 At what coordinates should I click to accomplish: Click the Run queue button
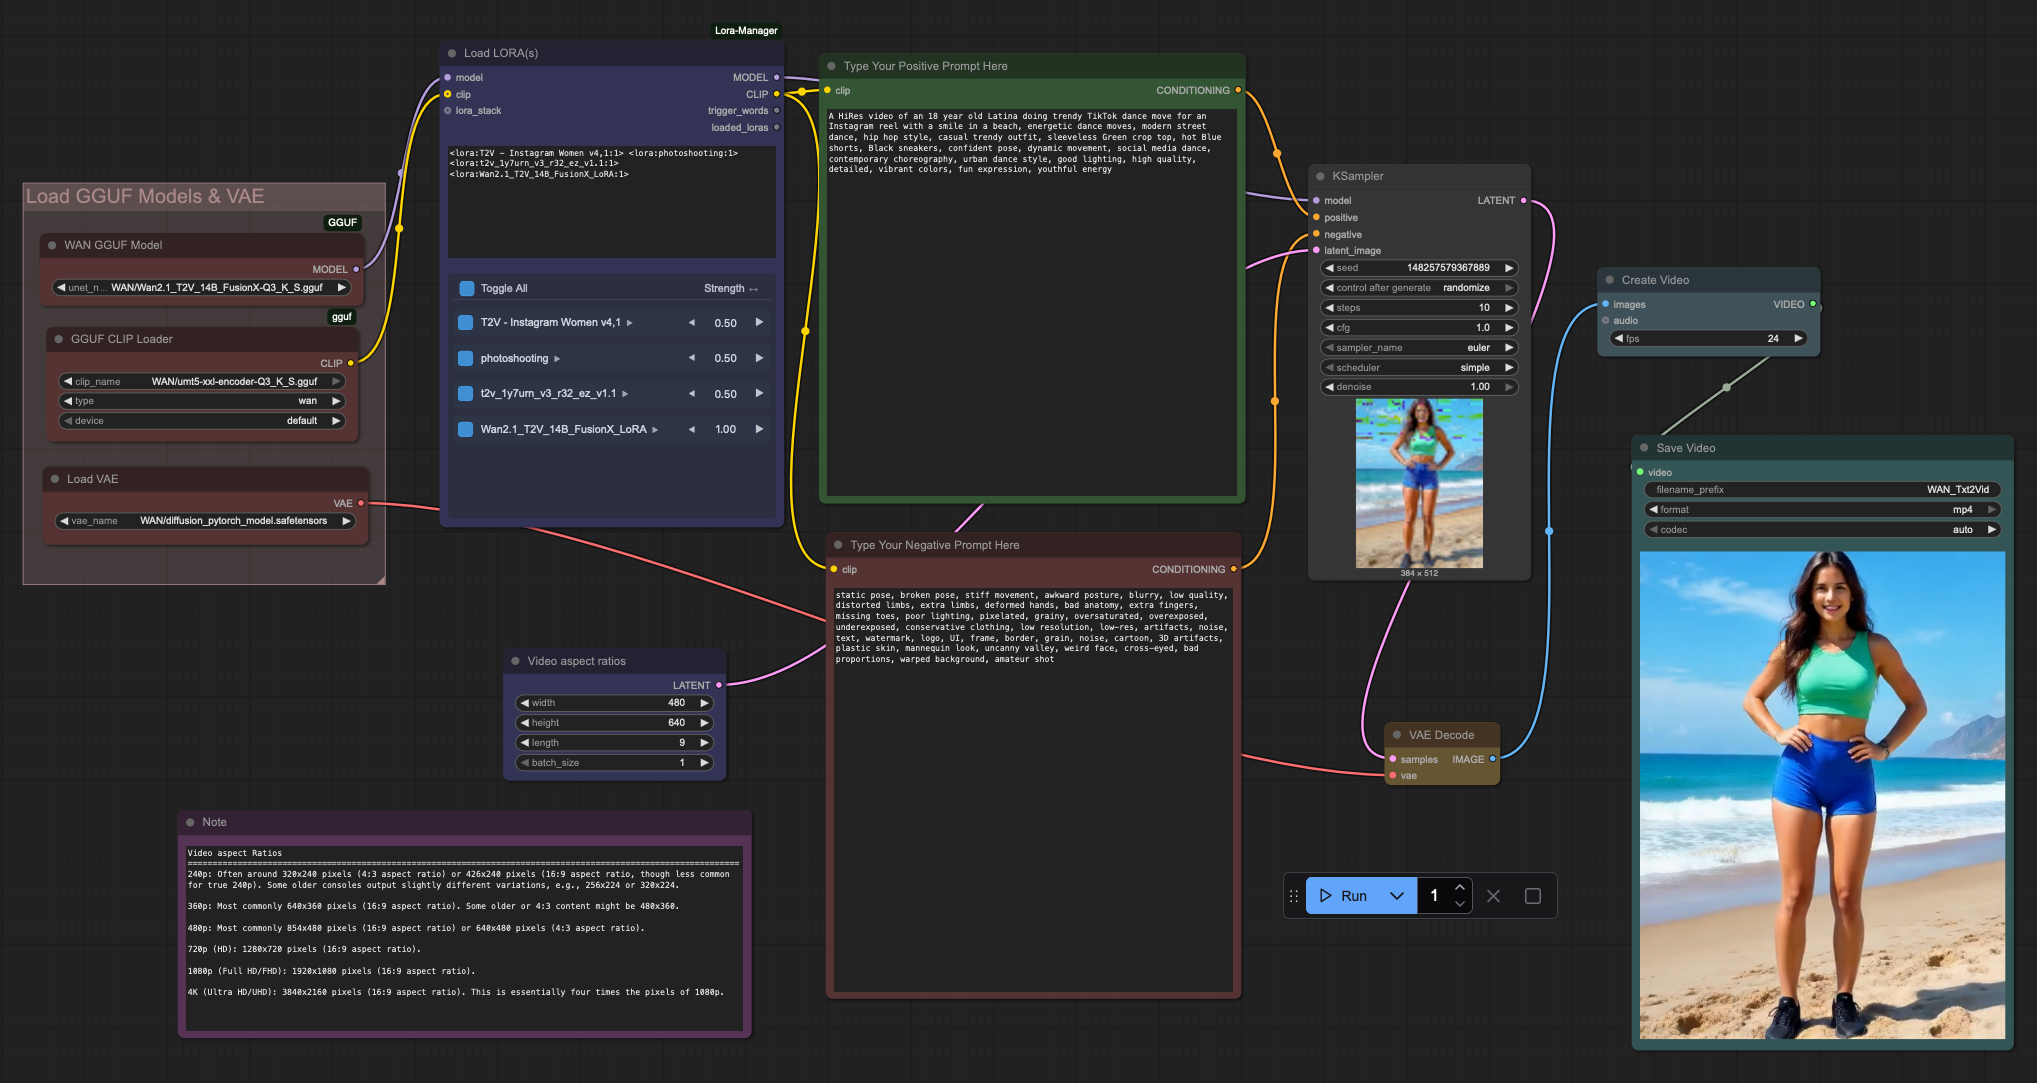point(1343,896)
